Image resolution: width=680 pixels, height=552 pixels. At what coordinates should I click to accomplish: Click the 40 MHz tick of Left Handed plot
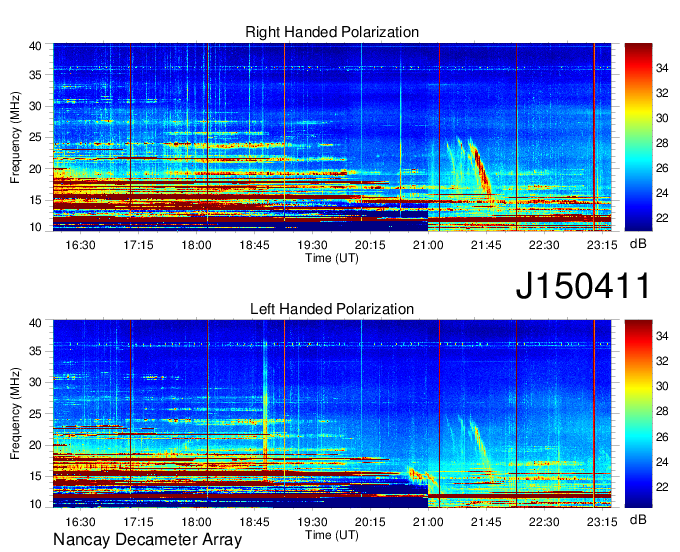[x=35, y=323]
